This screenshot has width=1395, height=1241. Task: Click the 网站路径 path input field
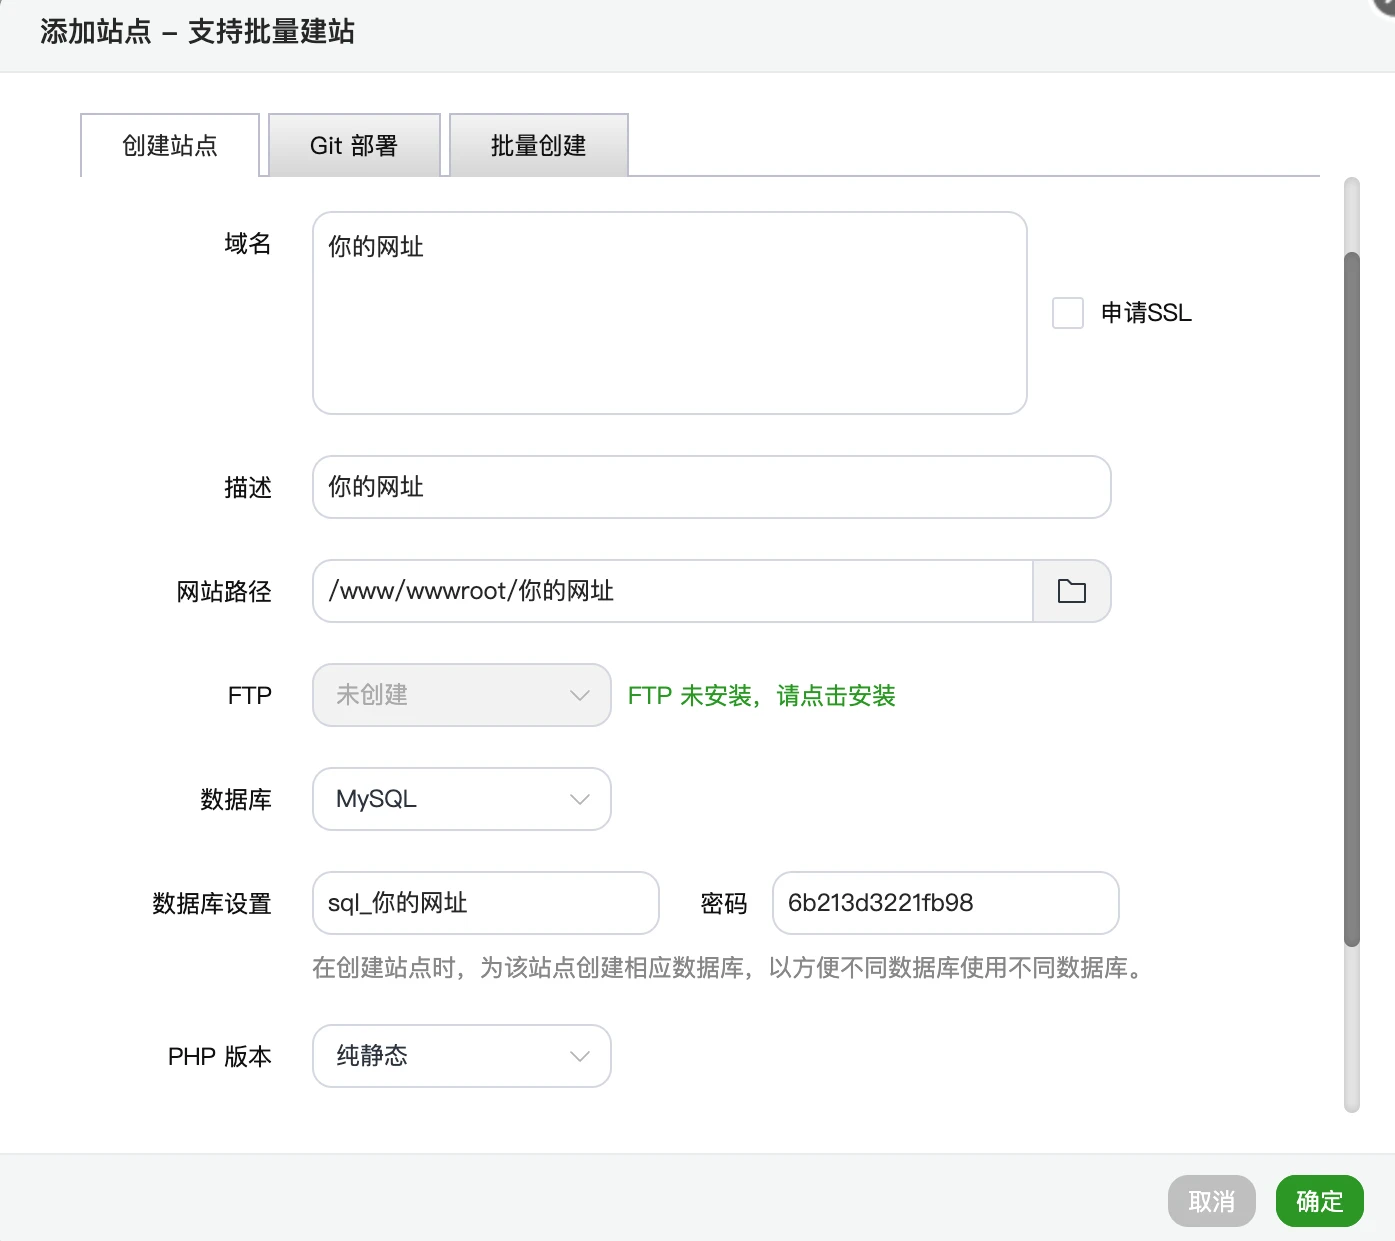pyautogui.click(x=672, y=591)
